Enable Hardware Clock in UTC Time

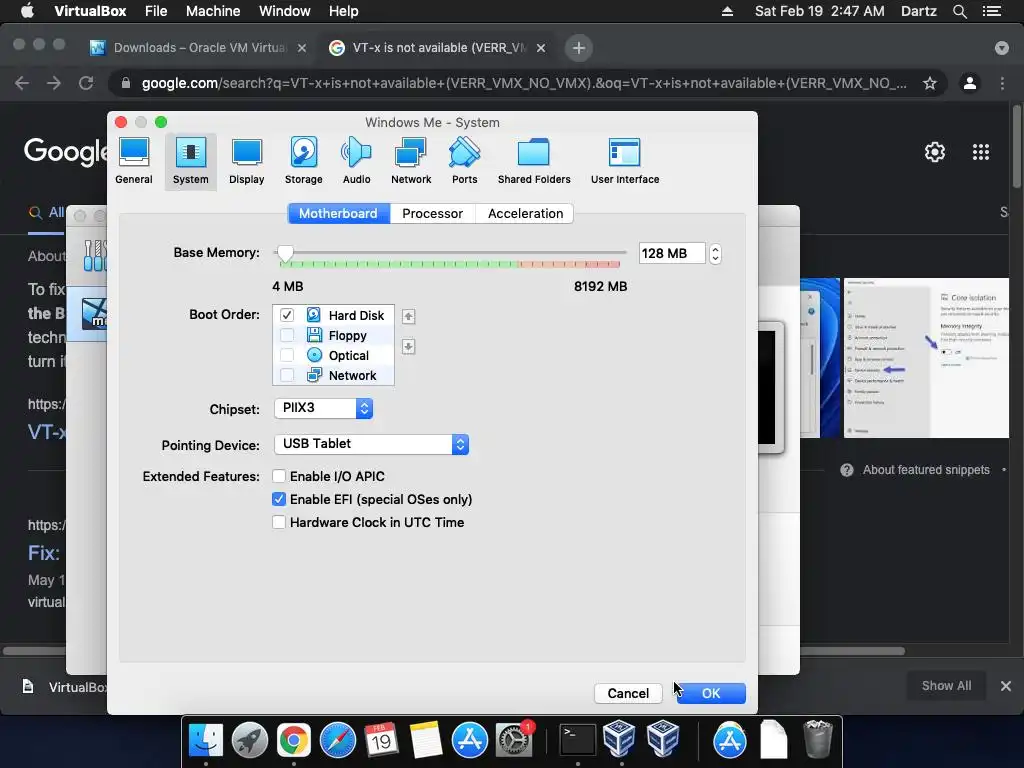(x=279, y=522)
